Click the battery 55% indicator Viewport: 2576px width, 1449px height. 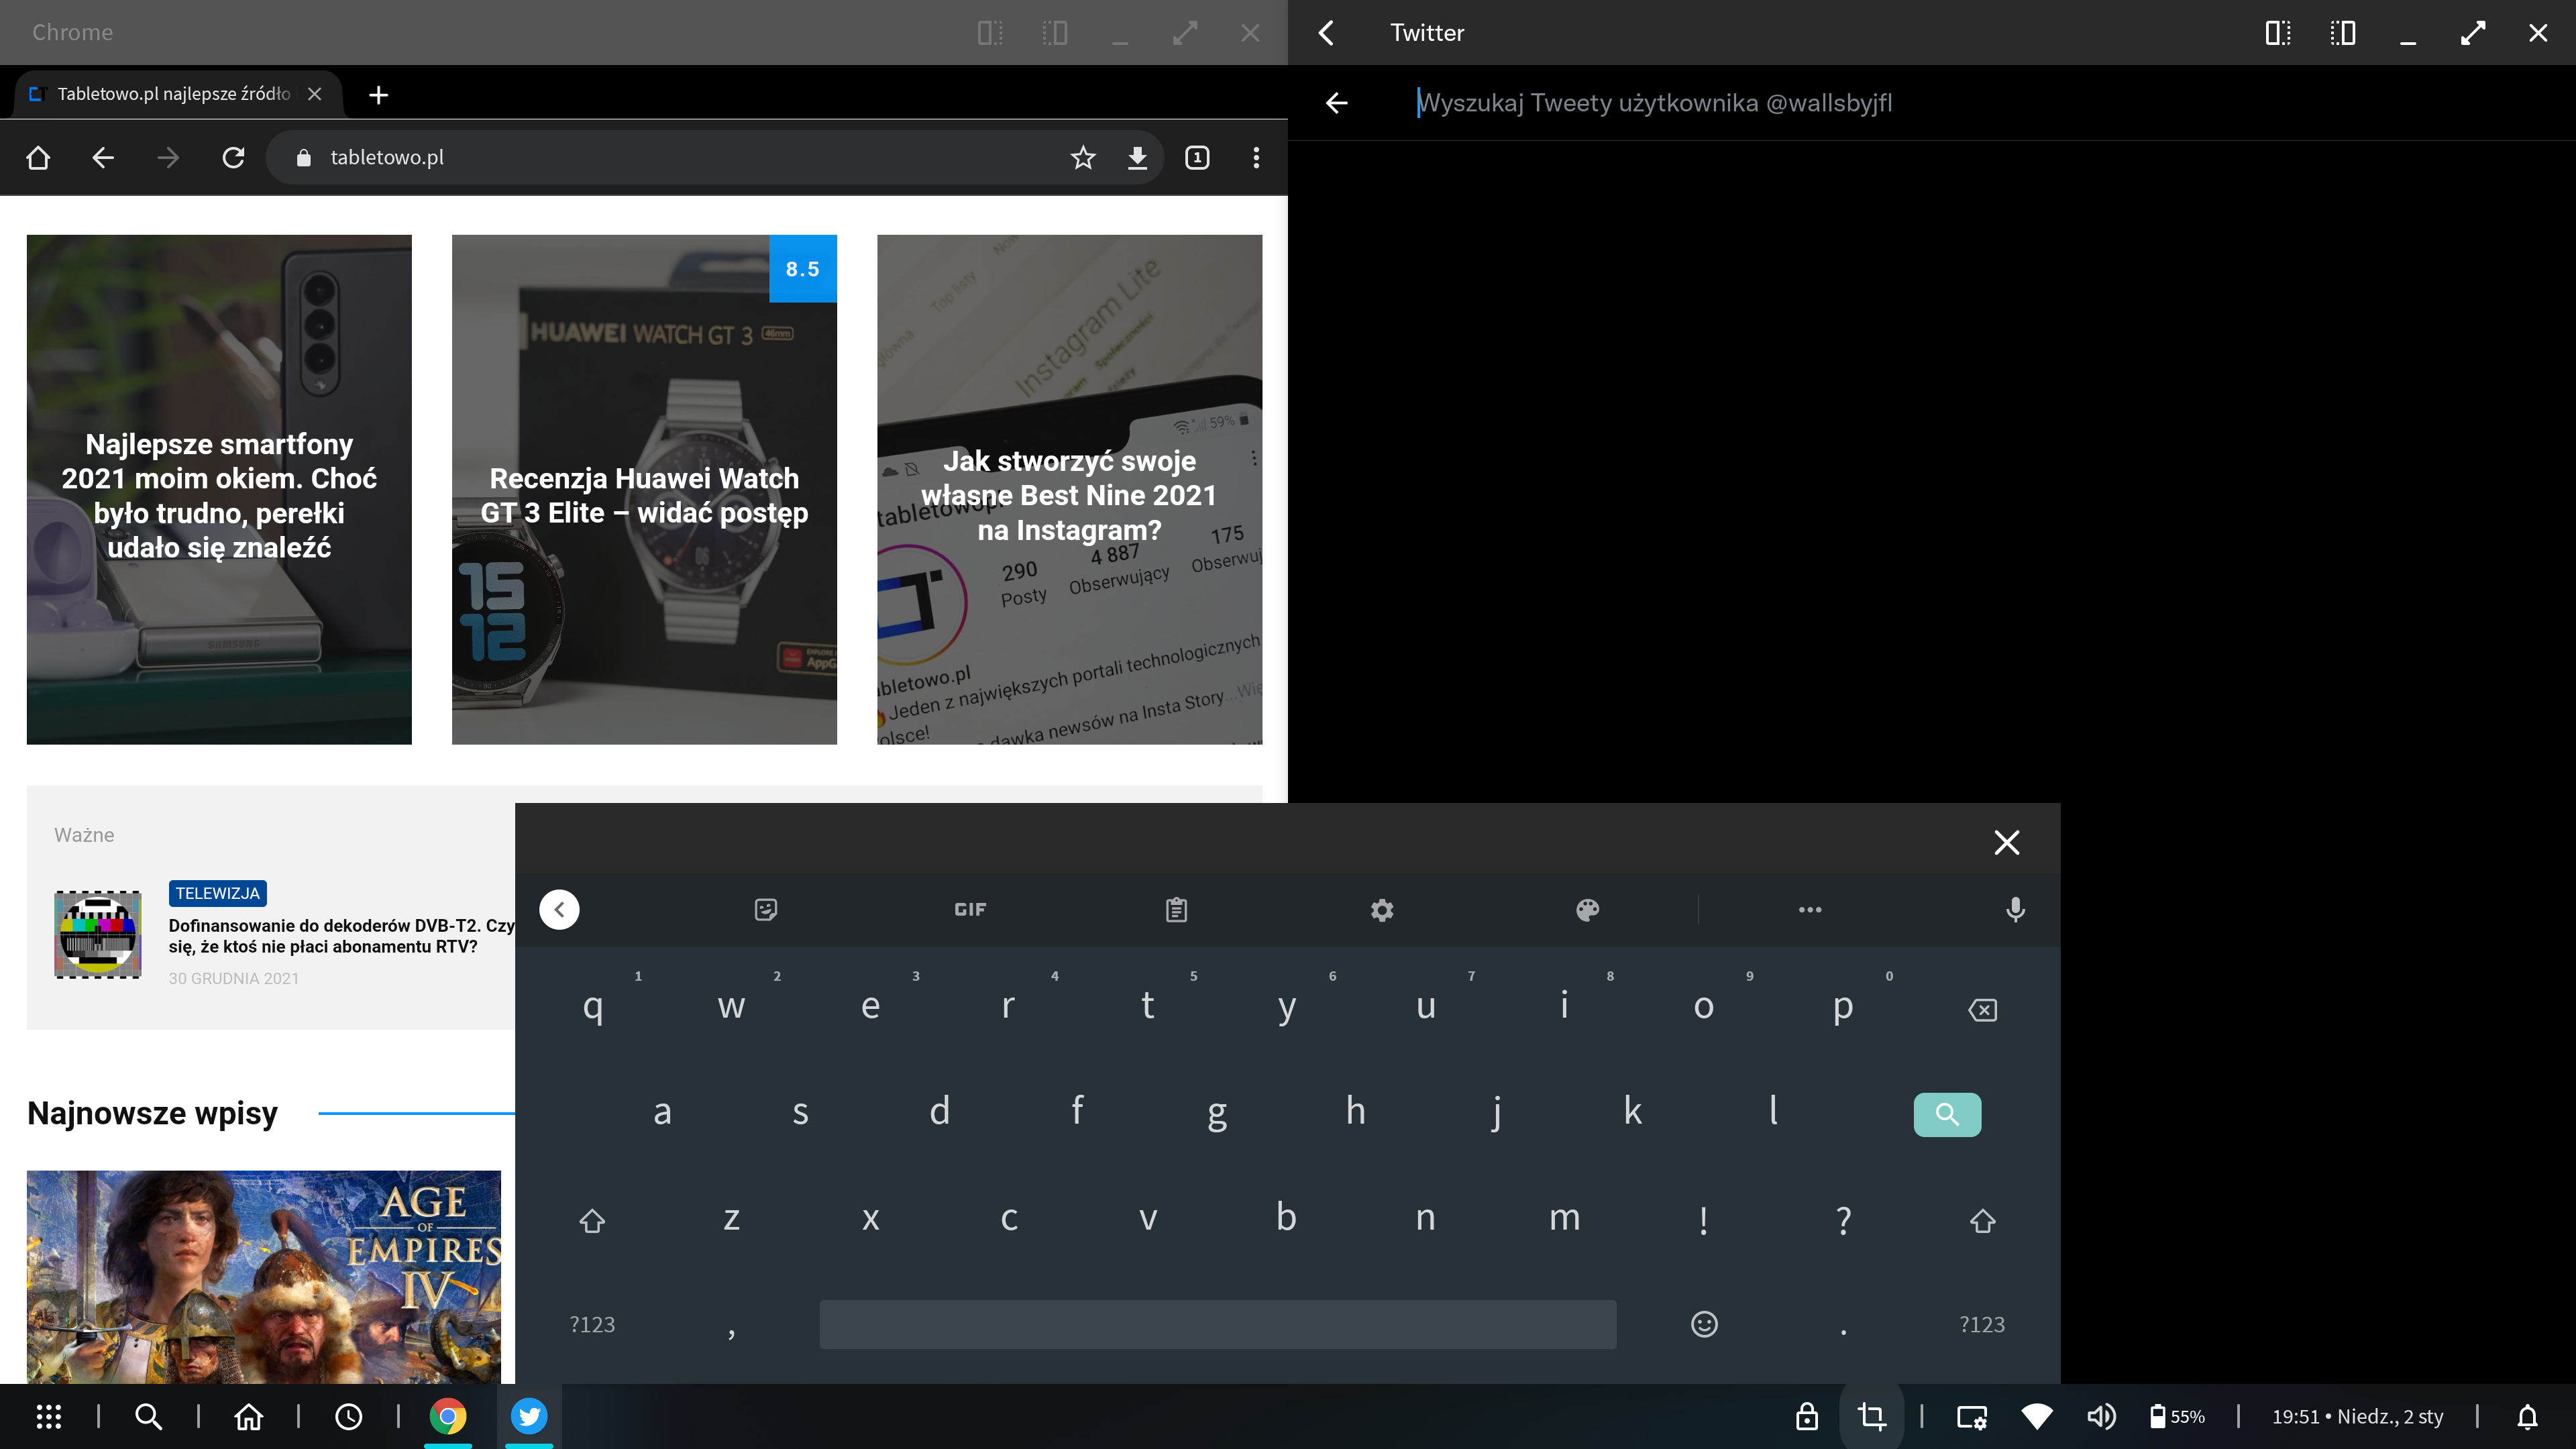[2177, 1416]
